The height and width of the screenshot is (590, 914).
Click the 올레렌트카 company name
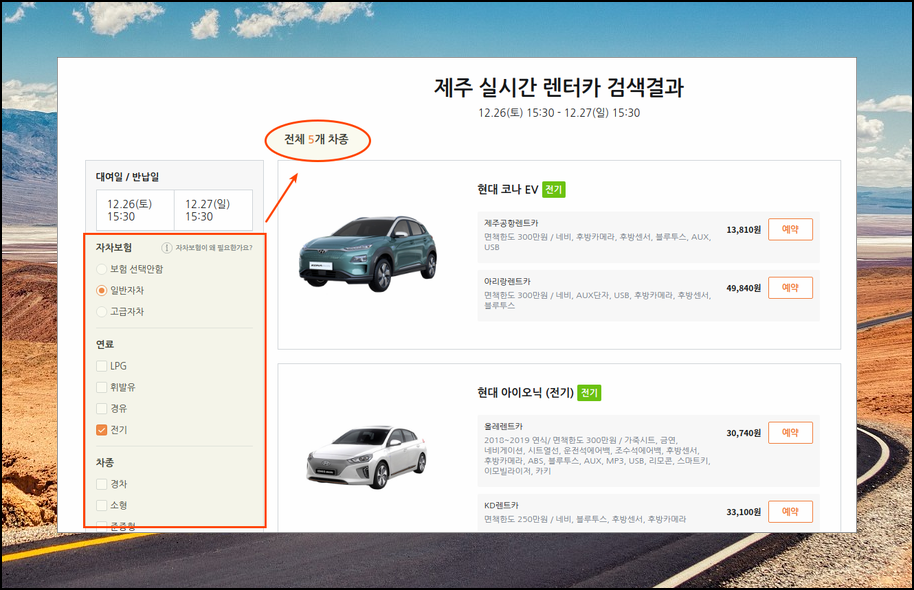(x=504, y=427)
